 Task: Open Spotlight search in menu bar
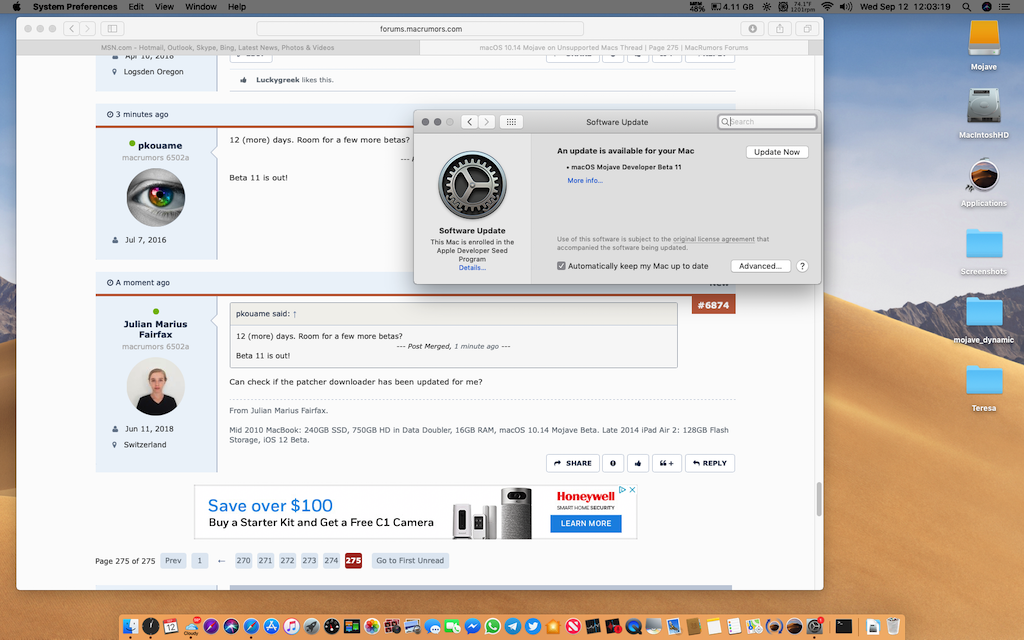[966, 7]
